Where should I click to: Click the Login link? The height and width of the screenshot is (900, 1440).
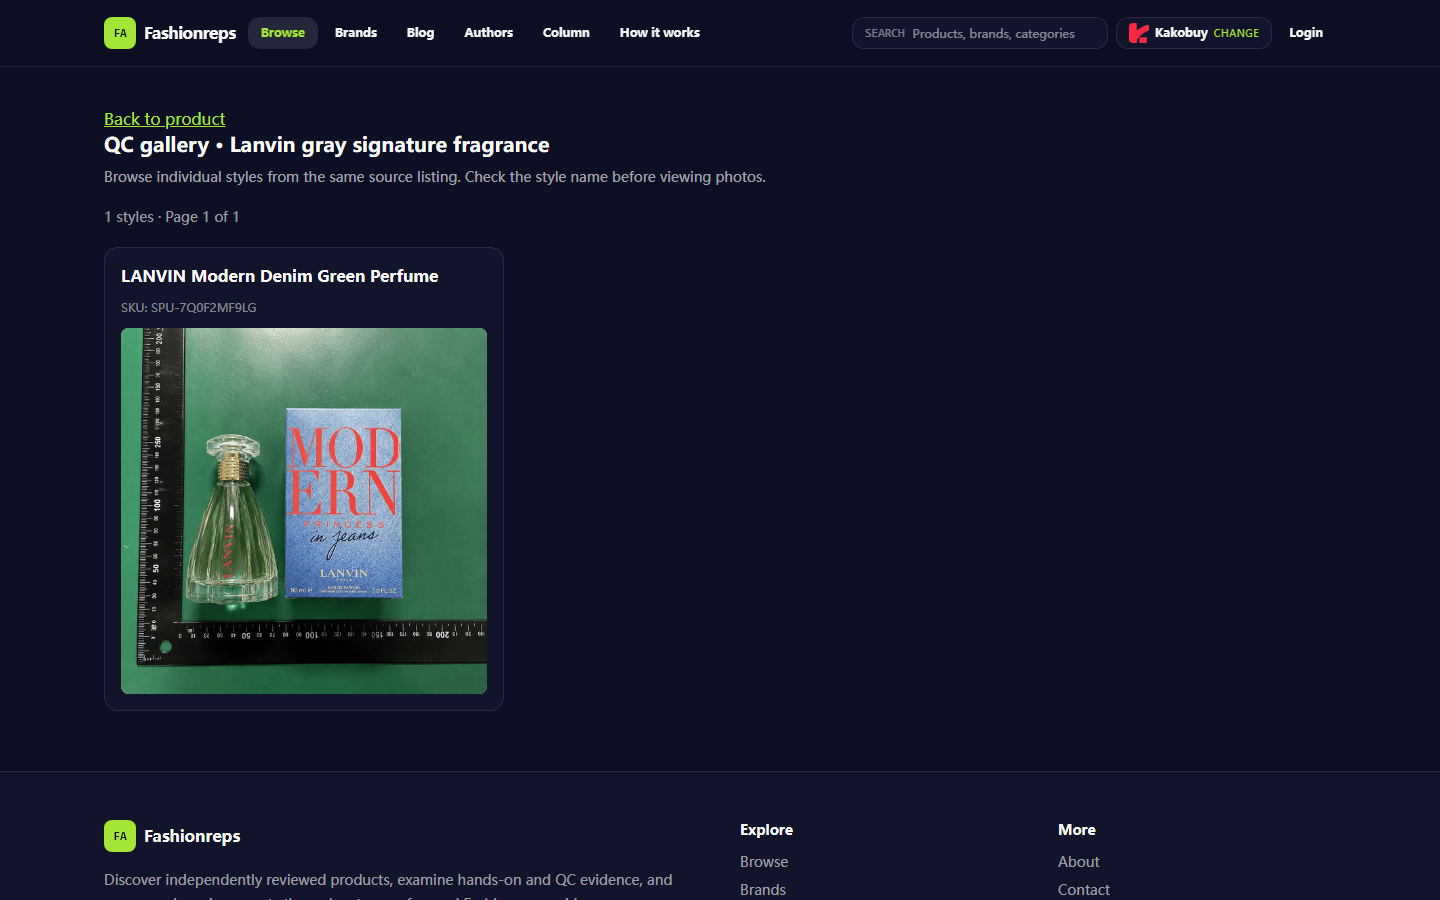[x=1306, y=33]
